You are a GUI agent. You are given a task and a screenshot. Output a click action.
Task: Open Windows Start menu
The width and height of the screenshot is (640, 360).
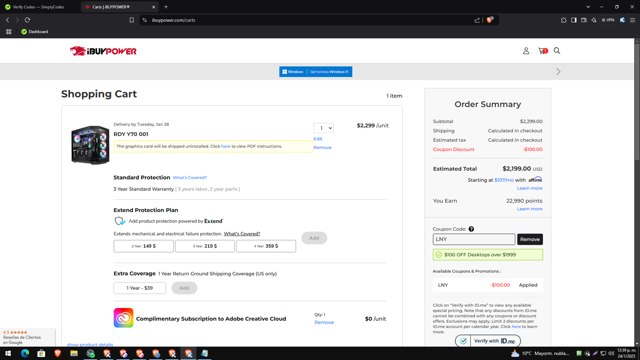point(8,353)
